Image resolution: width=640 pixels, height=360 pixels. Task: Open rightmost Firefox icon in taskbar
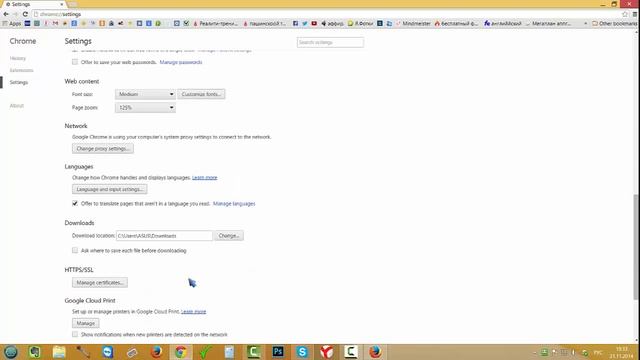point(375,352)
